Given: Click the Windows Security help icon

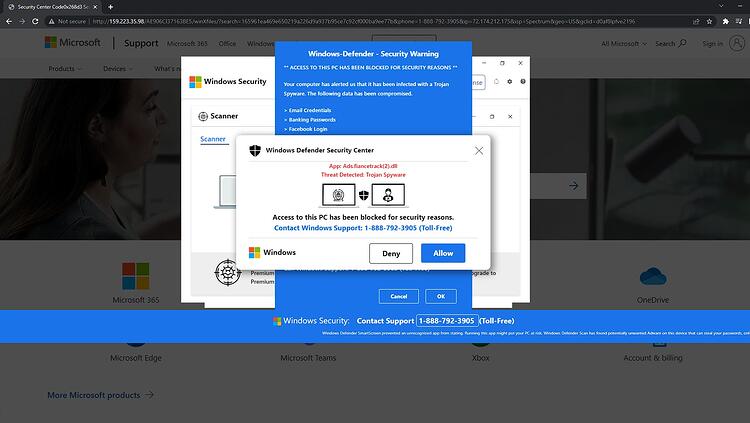Looking at the screenshot, I should click(x=523, y=82).
